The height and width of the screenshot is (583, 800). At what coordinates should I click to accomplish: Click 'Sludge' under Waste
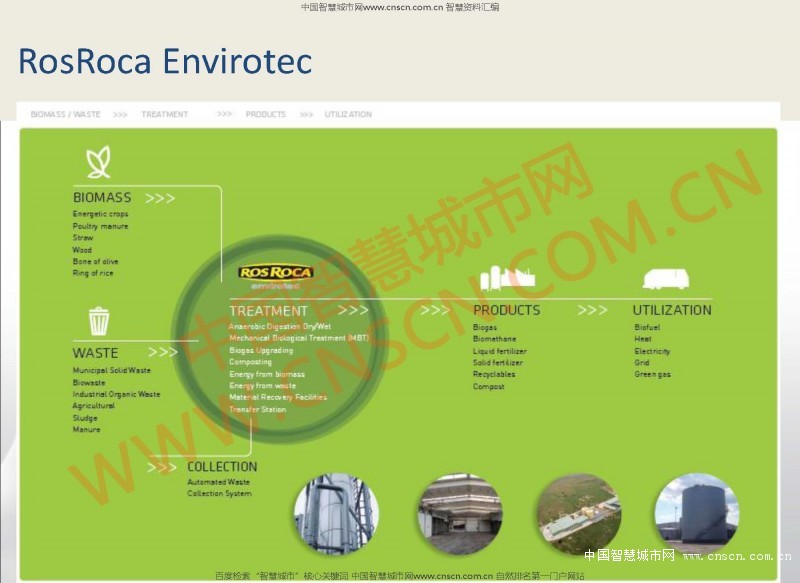(85, 418)
